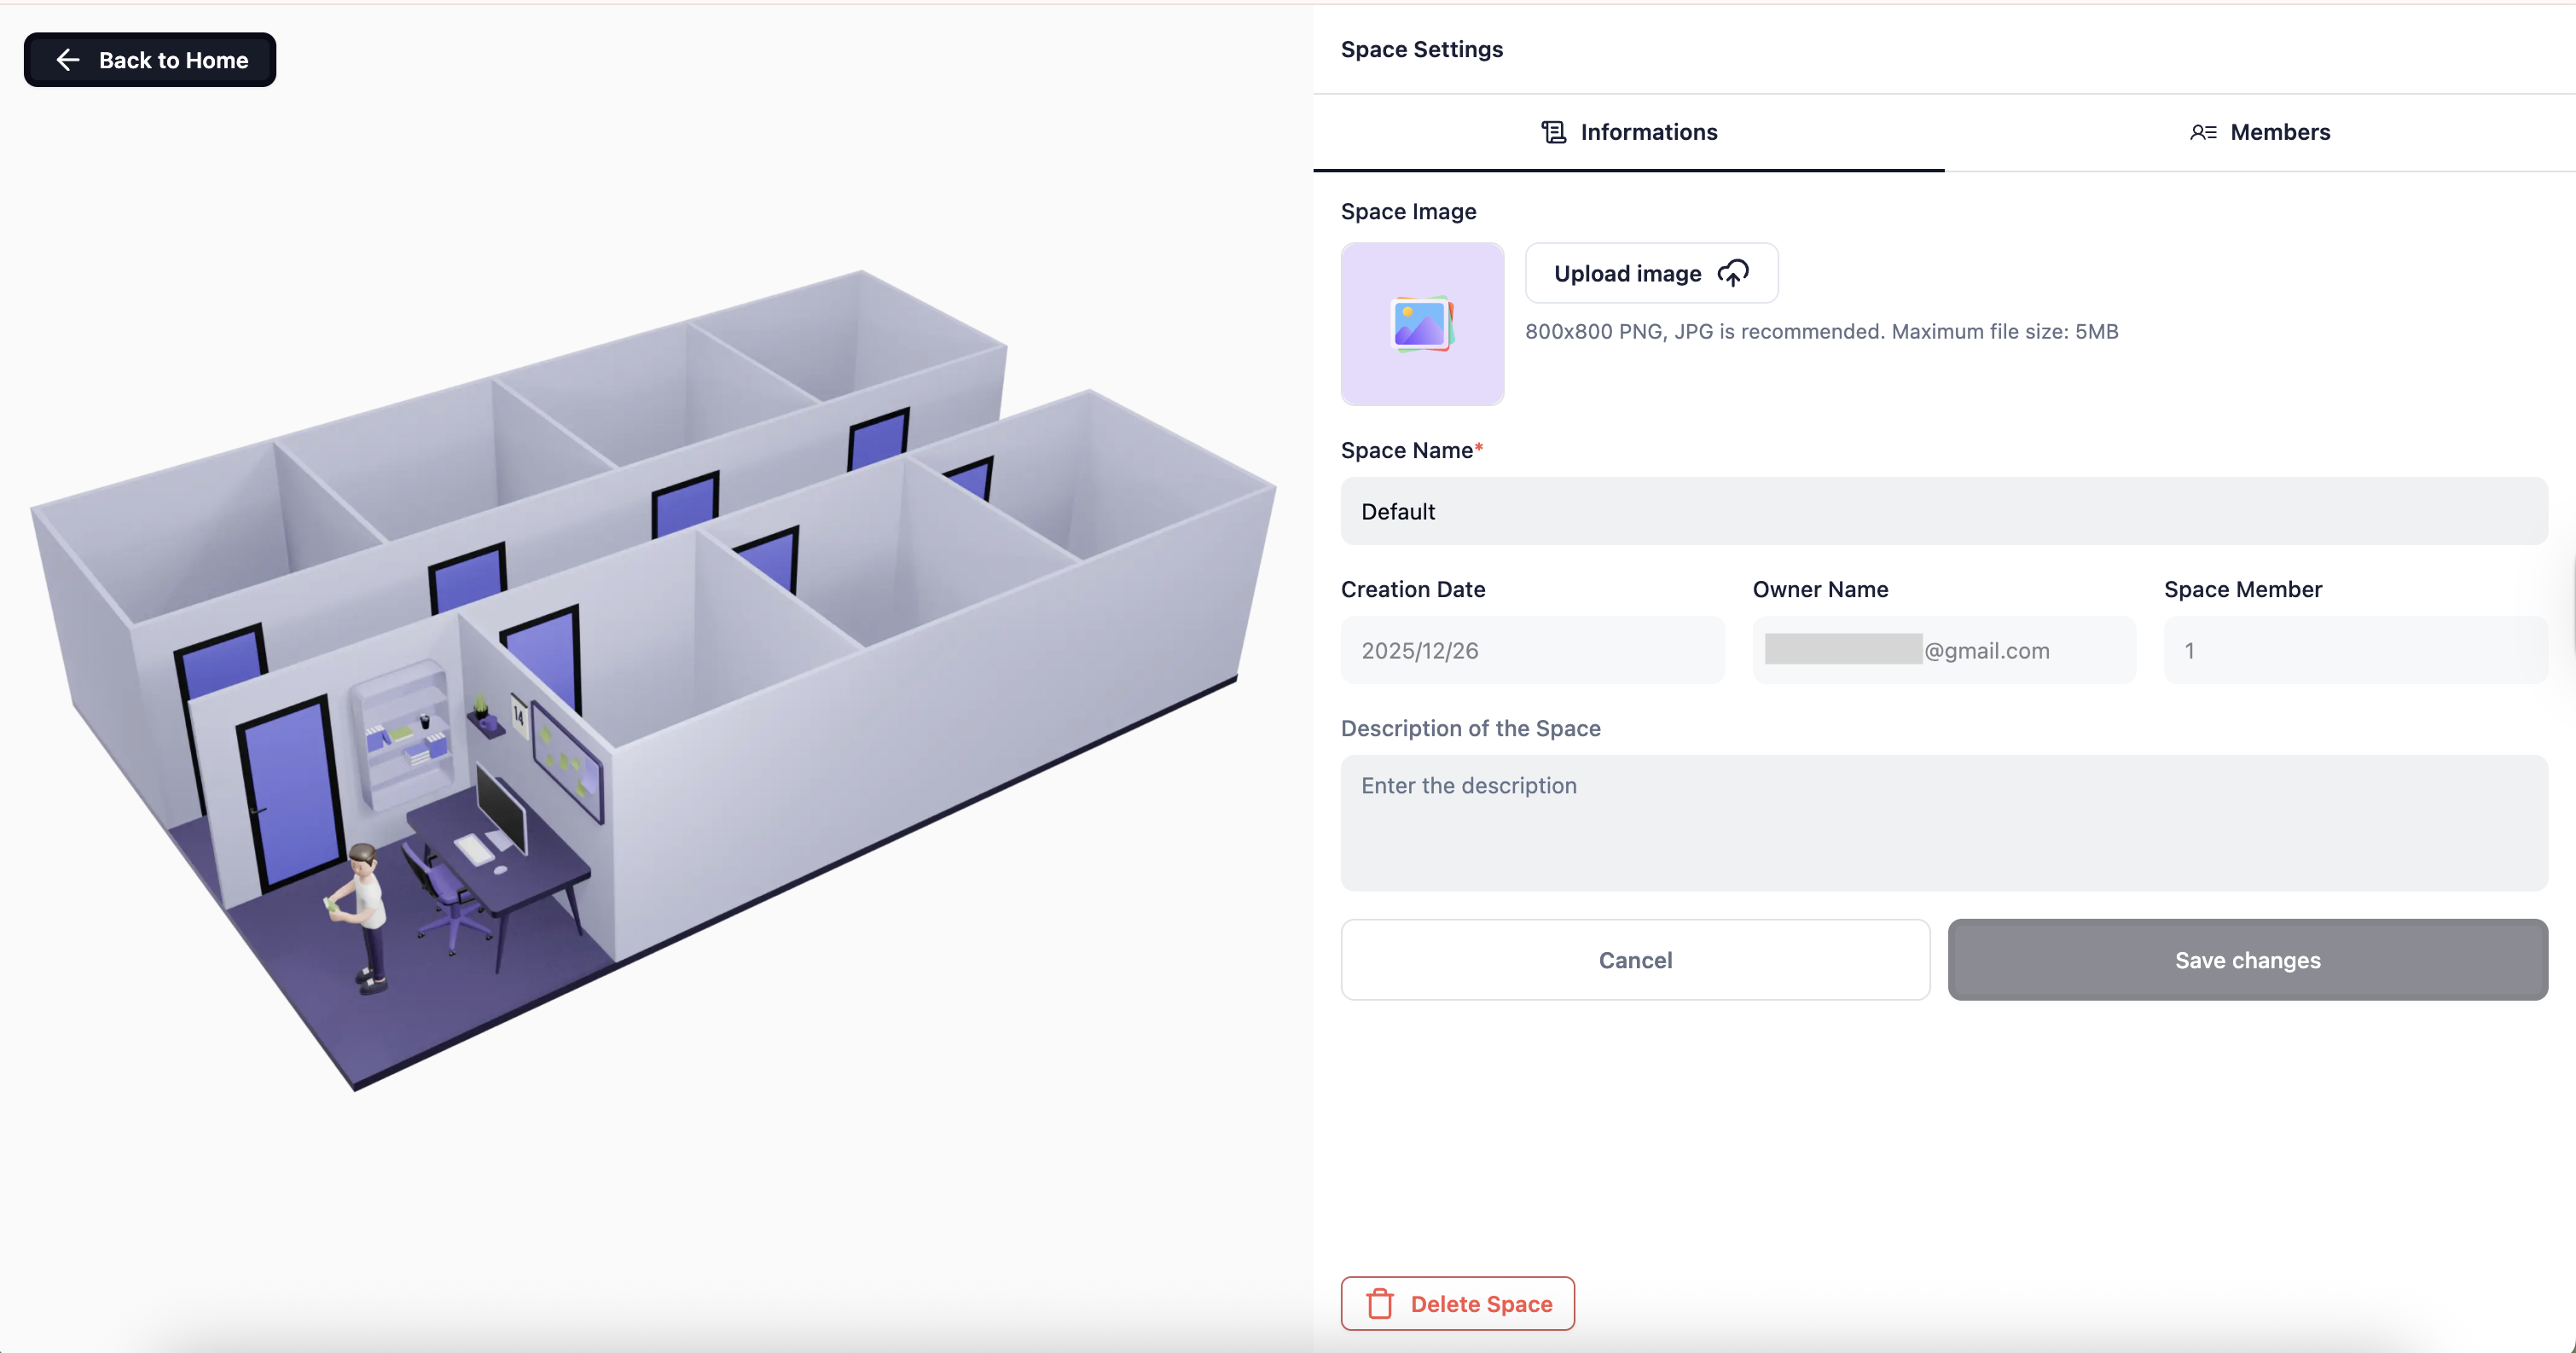Click the Creation Date field
The width and height of the screenshot is (2576, 1353).
1532,650
